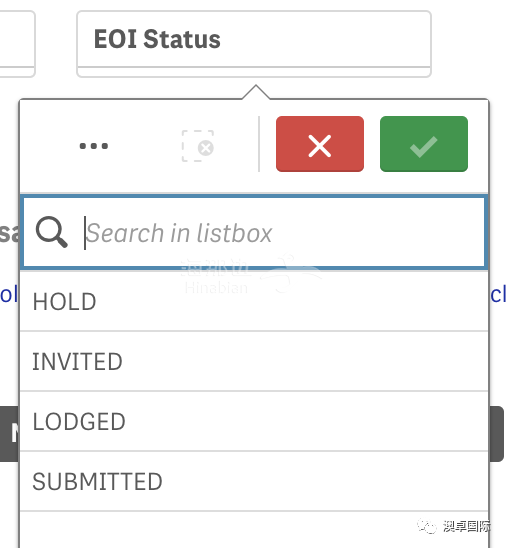Click the dark gray button behind popup's right side
This screenshot has height=548, width=506.
coord(497,434)
